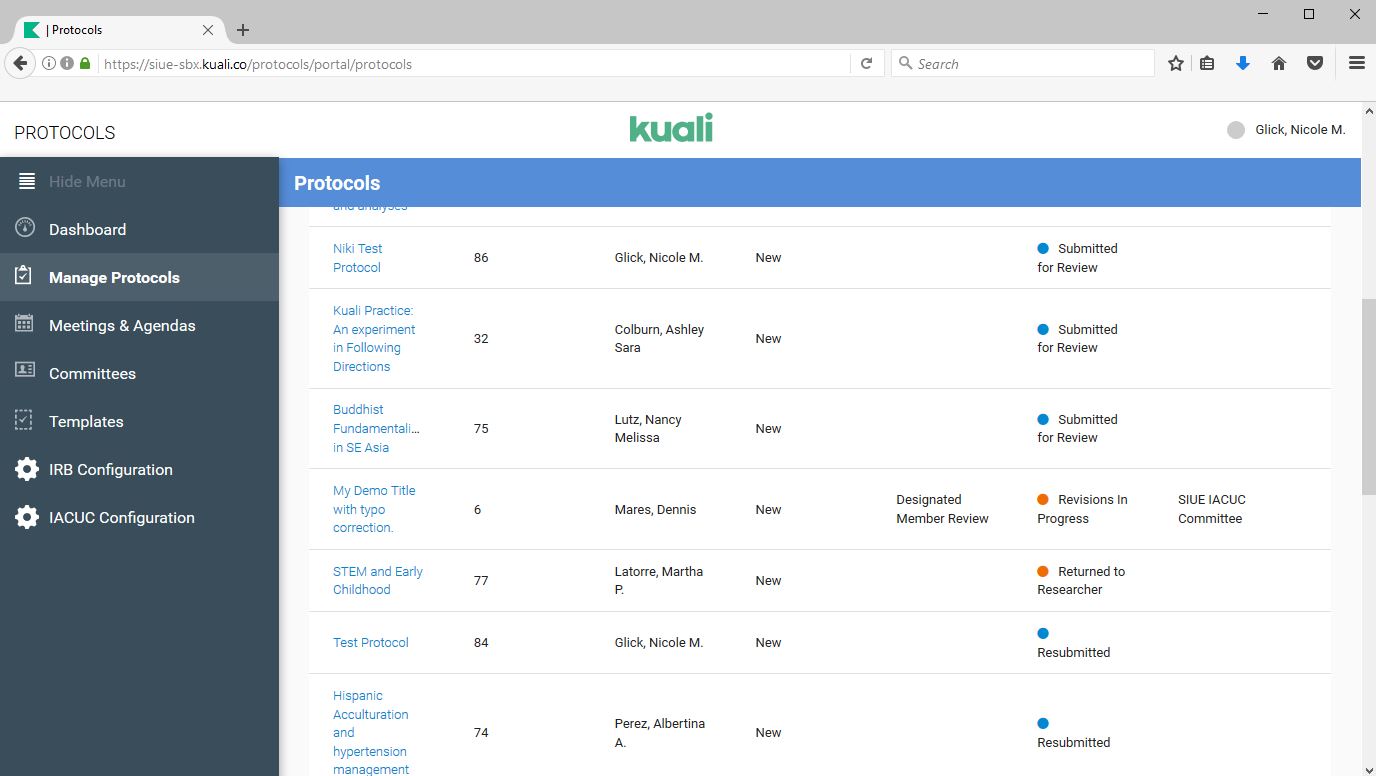
Task: Click the Manage Protocols clipboard icon
Action: 26,277
